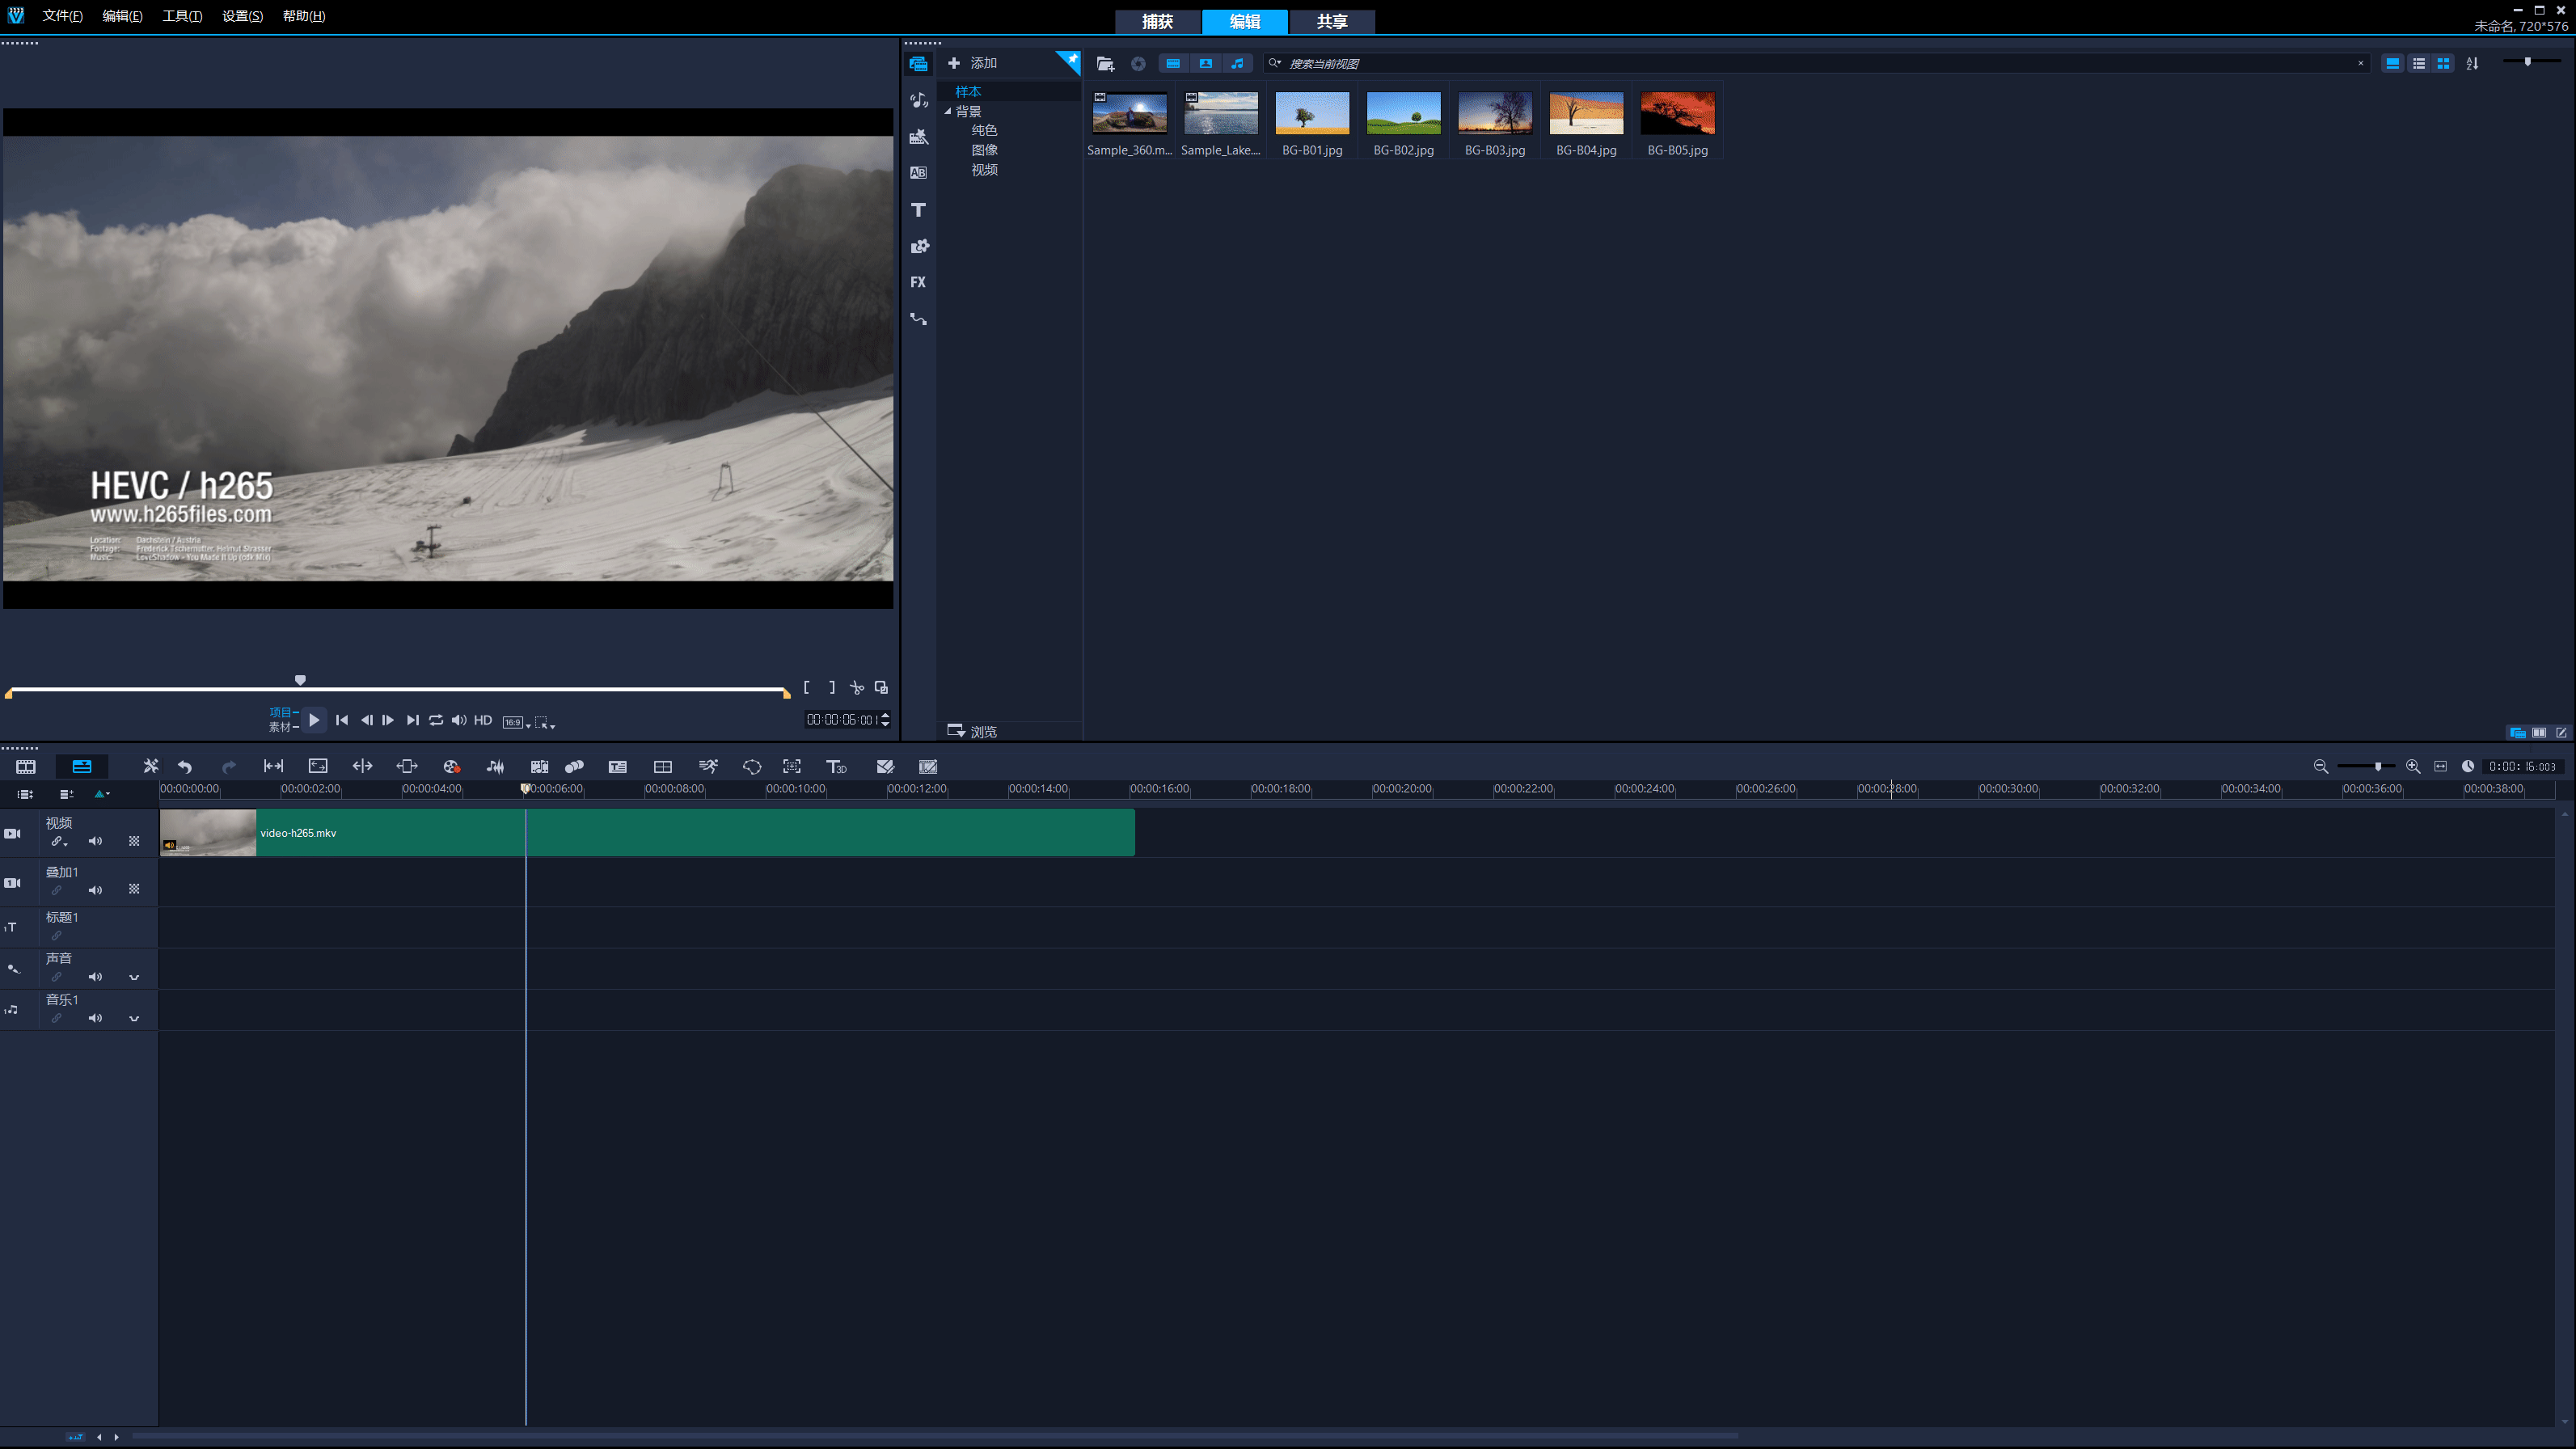This screenshot has height=1449, width=2576.
Task: Select the 样本 library folder
Action: (x=968, y=91)
